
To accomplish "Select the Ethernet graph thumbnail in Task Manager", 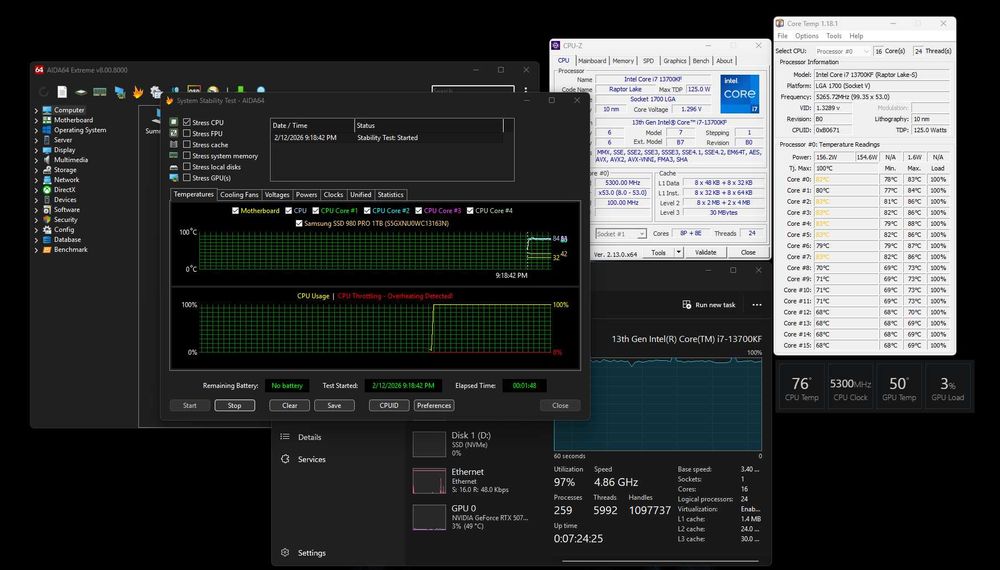I will pyautogui.click(x=429, y=481).
